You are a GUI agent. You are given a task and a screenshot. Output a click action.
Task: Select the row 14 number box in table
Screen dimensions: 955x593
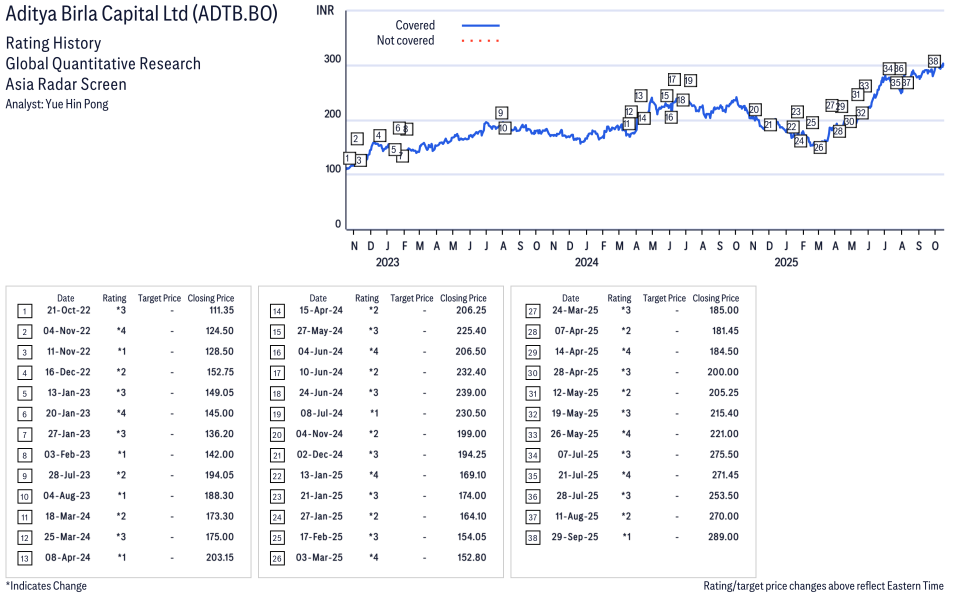coord(277,312)
